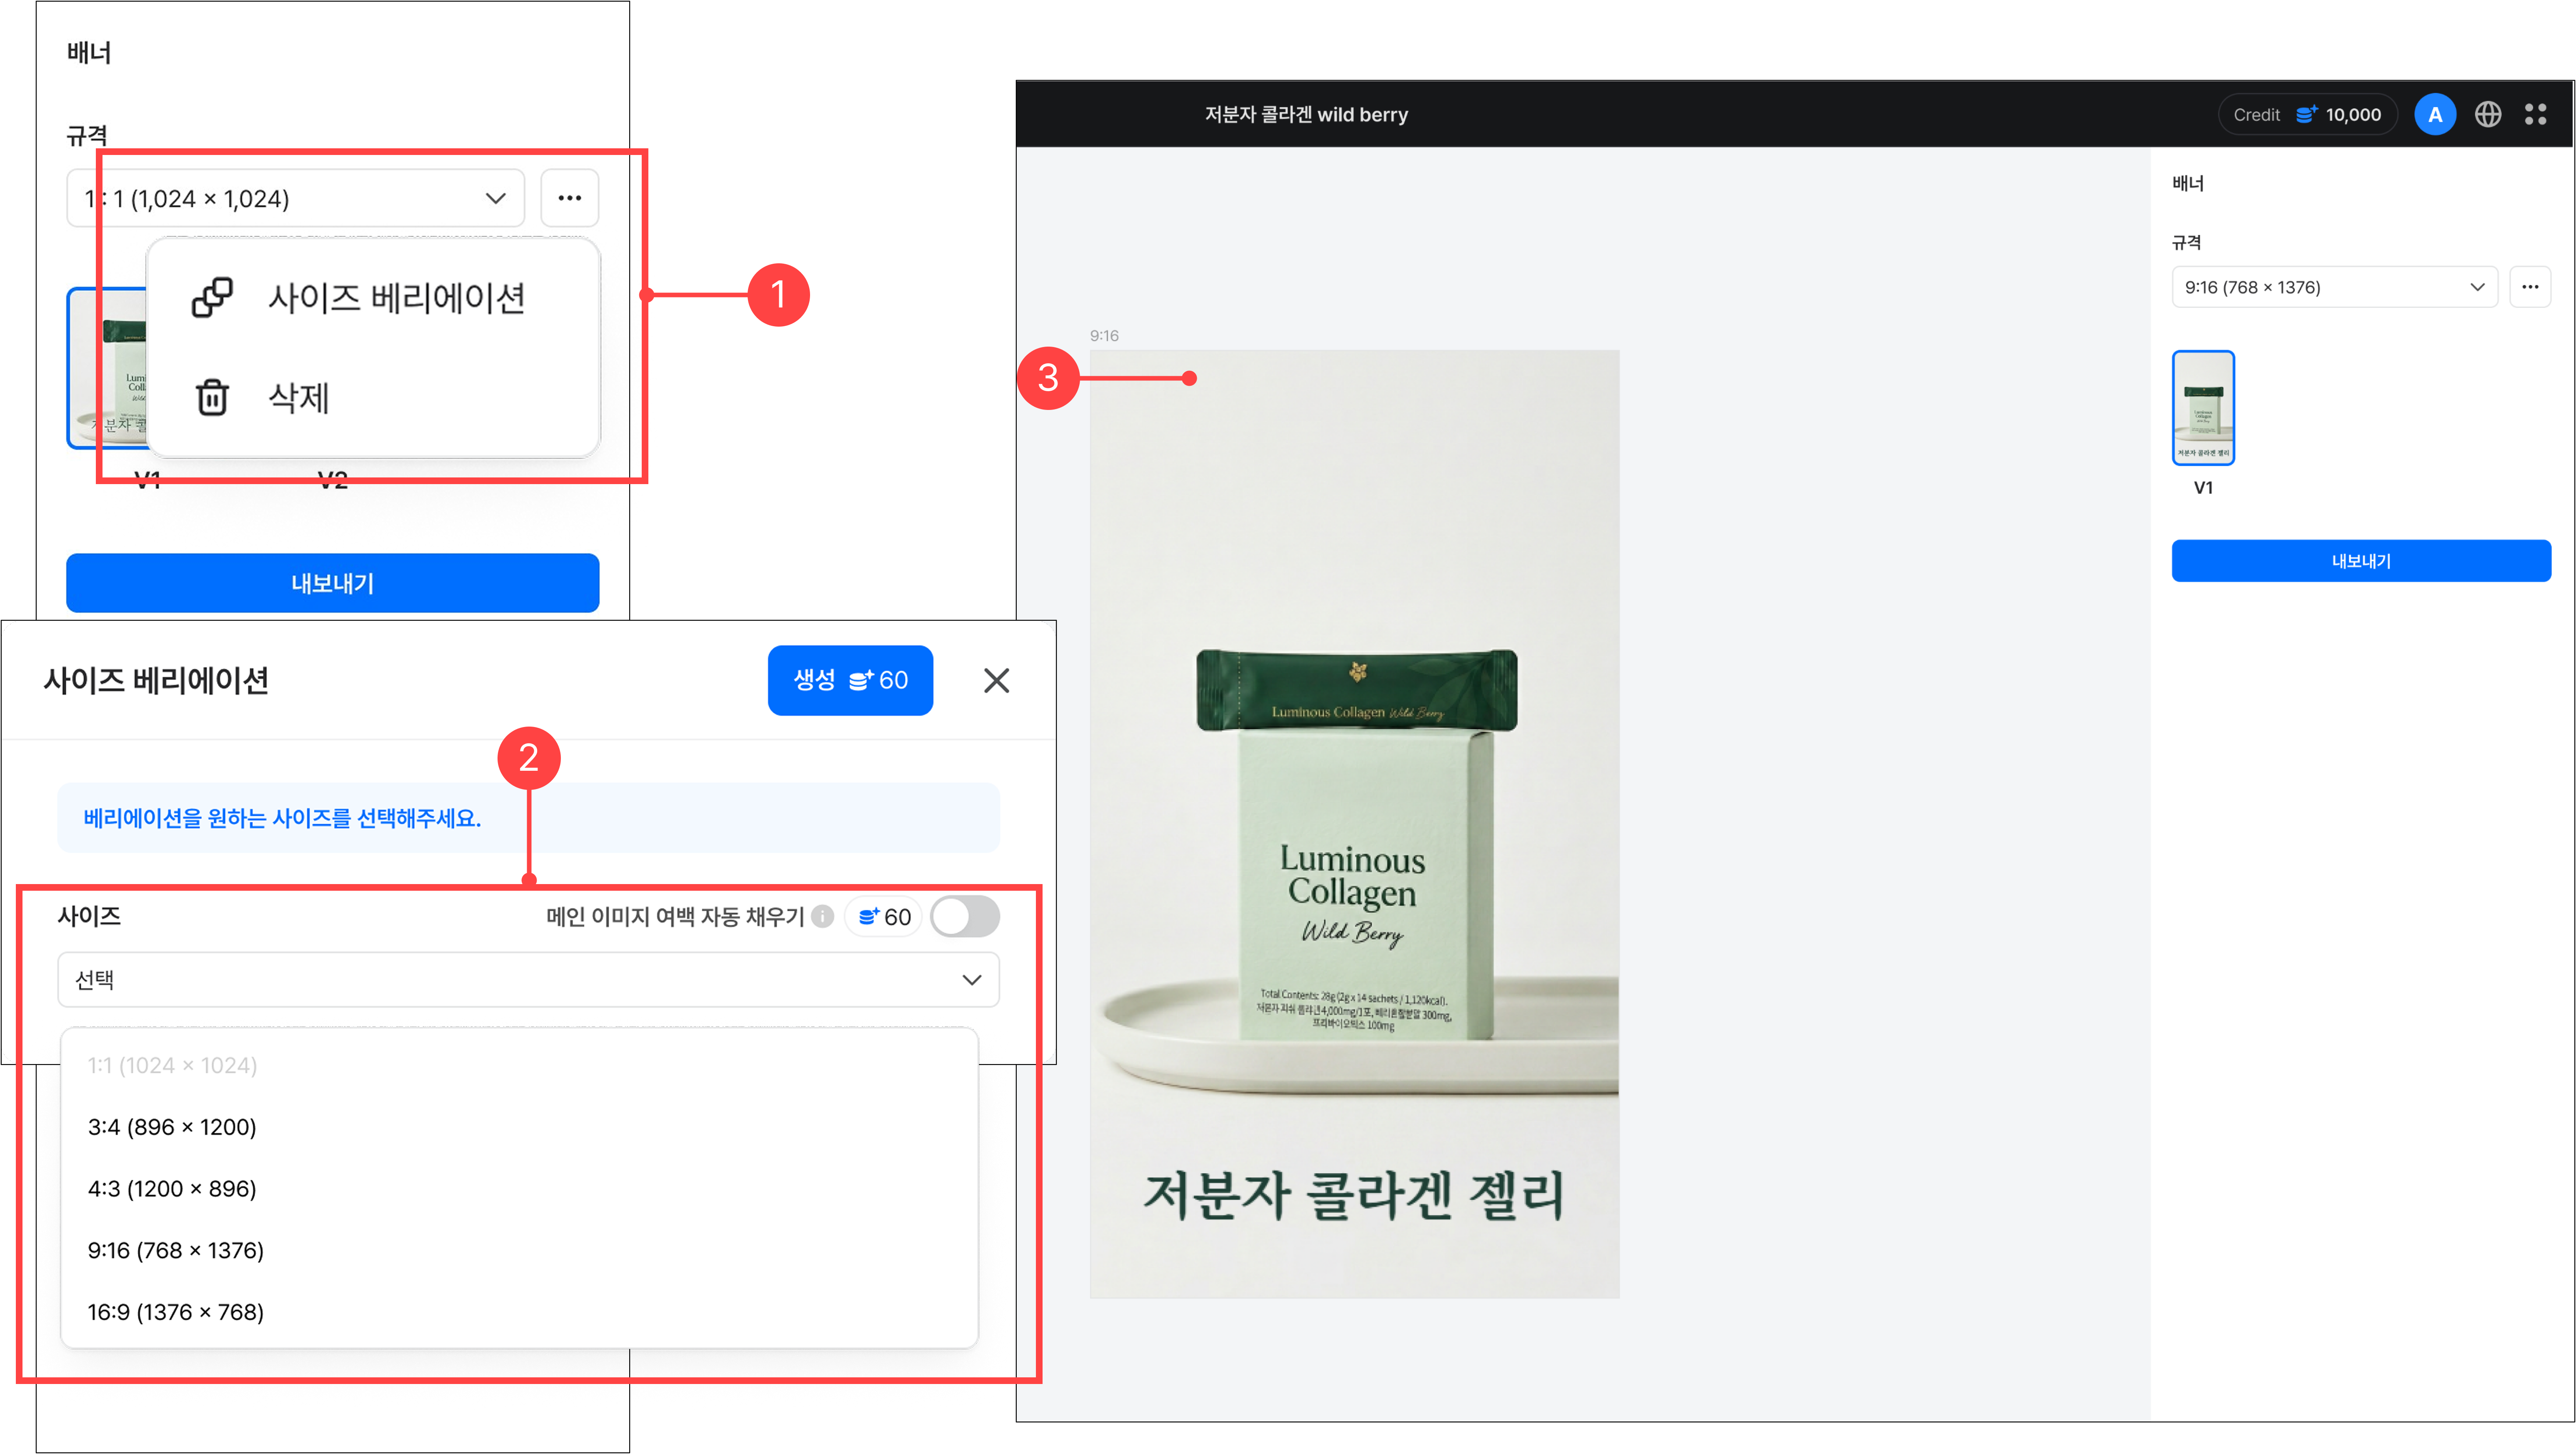Open the user avatar A menu

2435,115
